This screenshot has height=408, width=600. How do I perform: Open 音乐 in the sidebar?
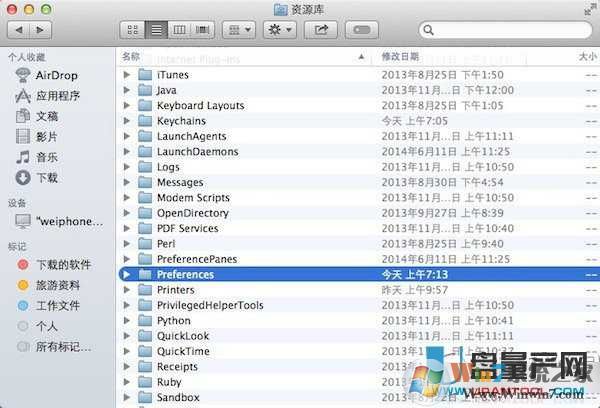[37, 157]
